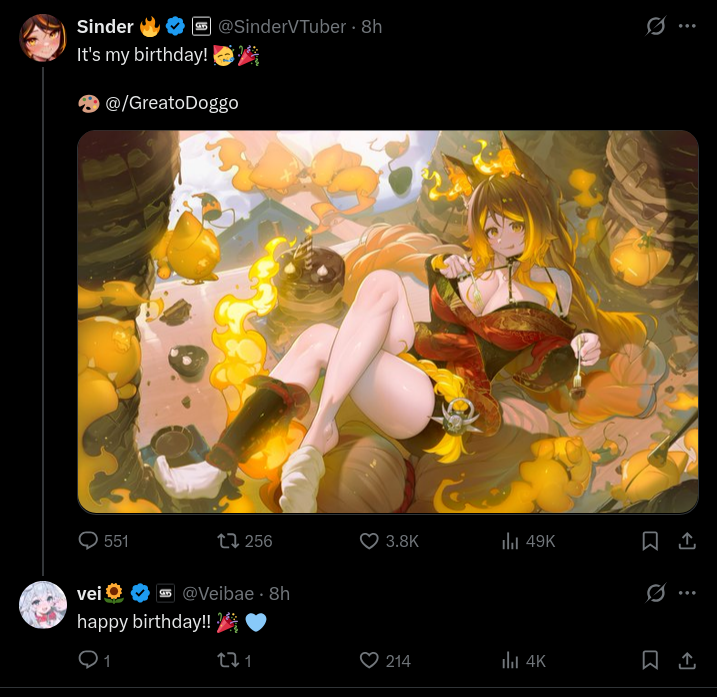This screenshot has height=697, width=717.
Task: Retweet vei's happy birthday reply
Action: pos(234,660)
